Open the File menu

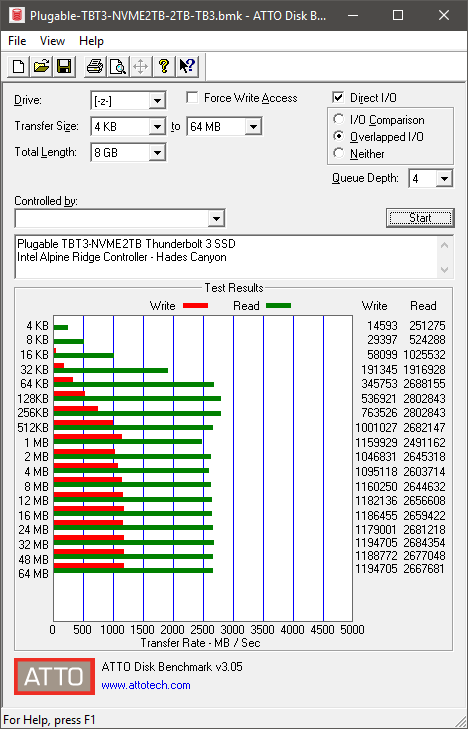(x=17, y=41)
